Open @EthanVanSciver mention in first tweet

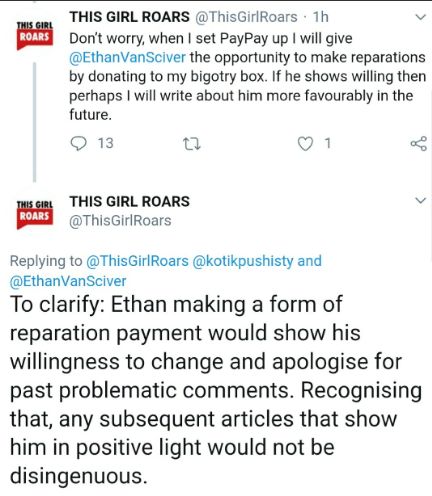[127, 57]
